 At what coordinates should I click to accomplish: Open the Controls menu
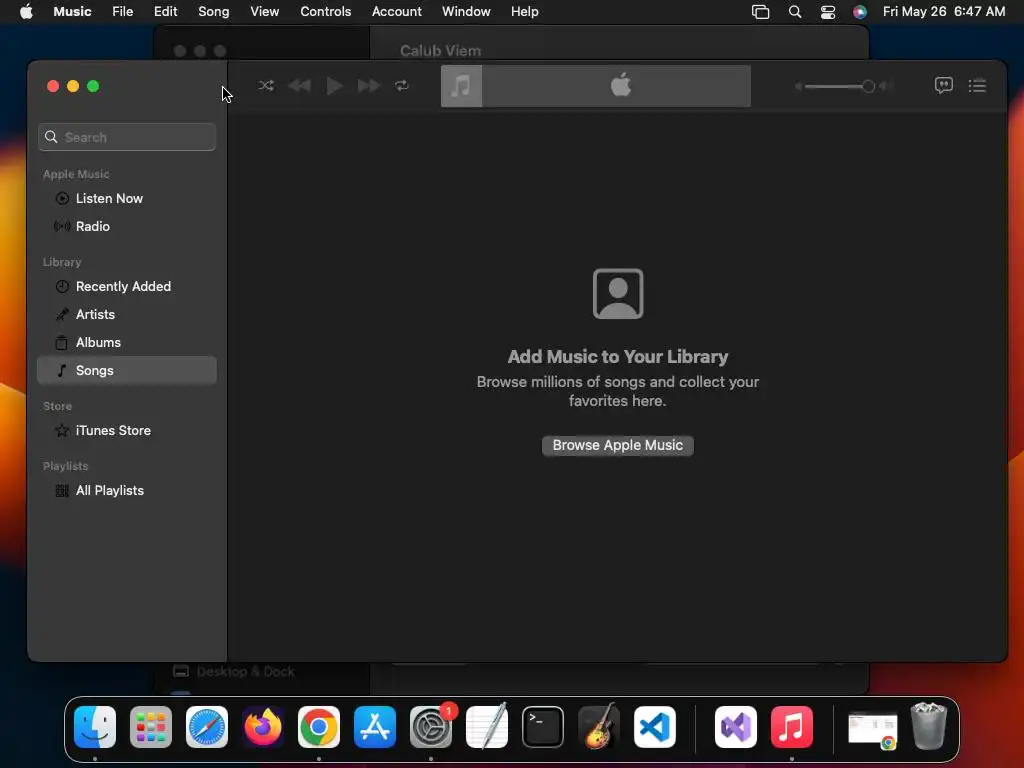pyautogui.click(x=325, y=12)
